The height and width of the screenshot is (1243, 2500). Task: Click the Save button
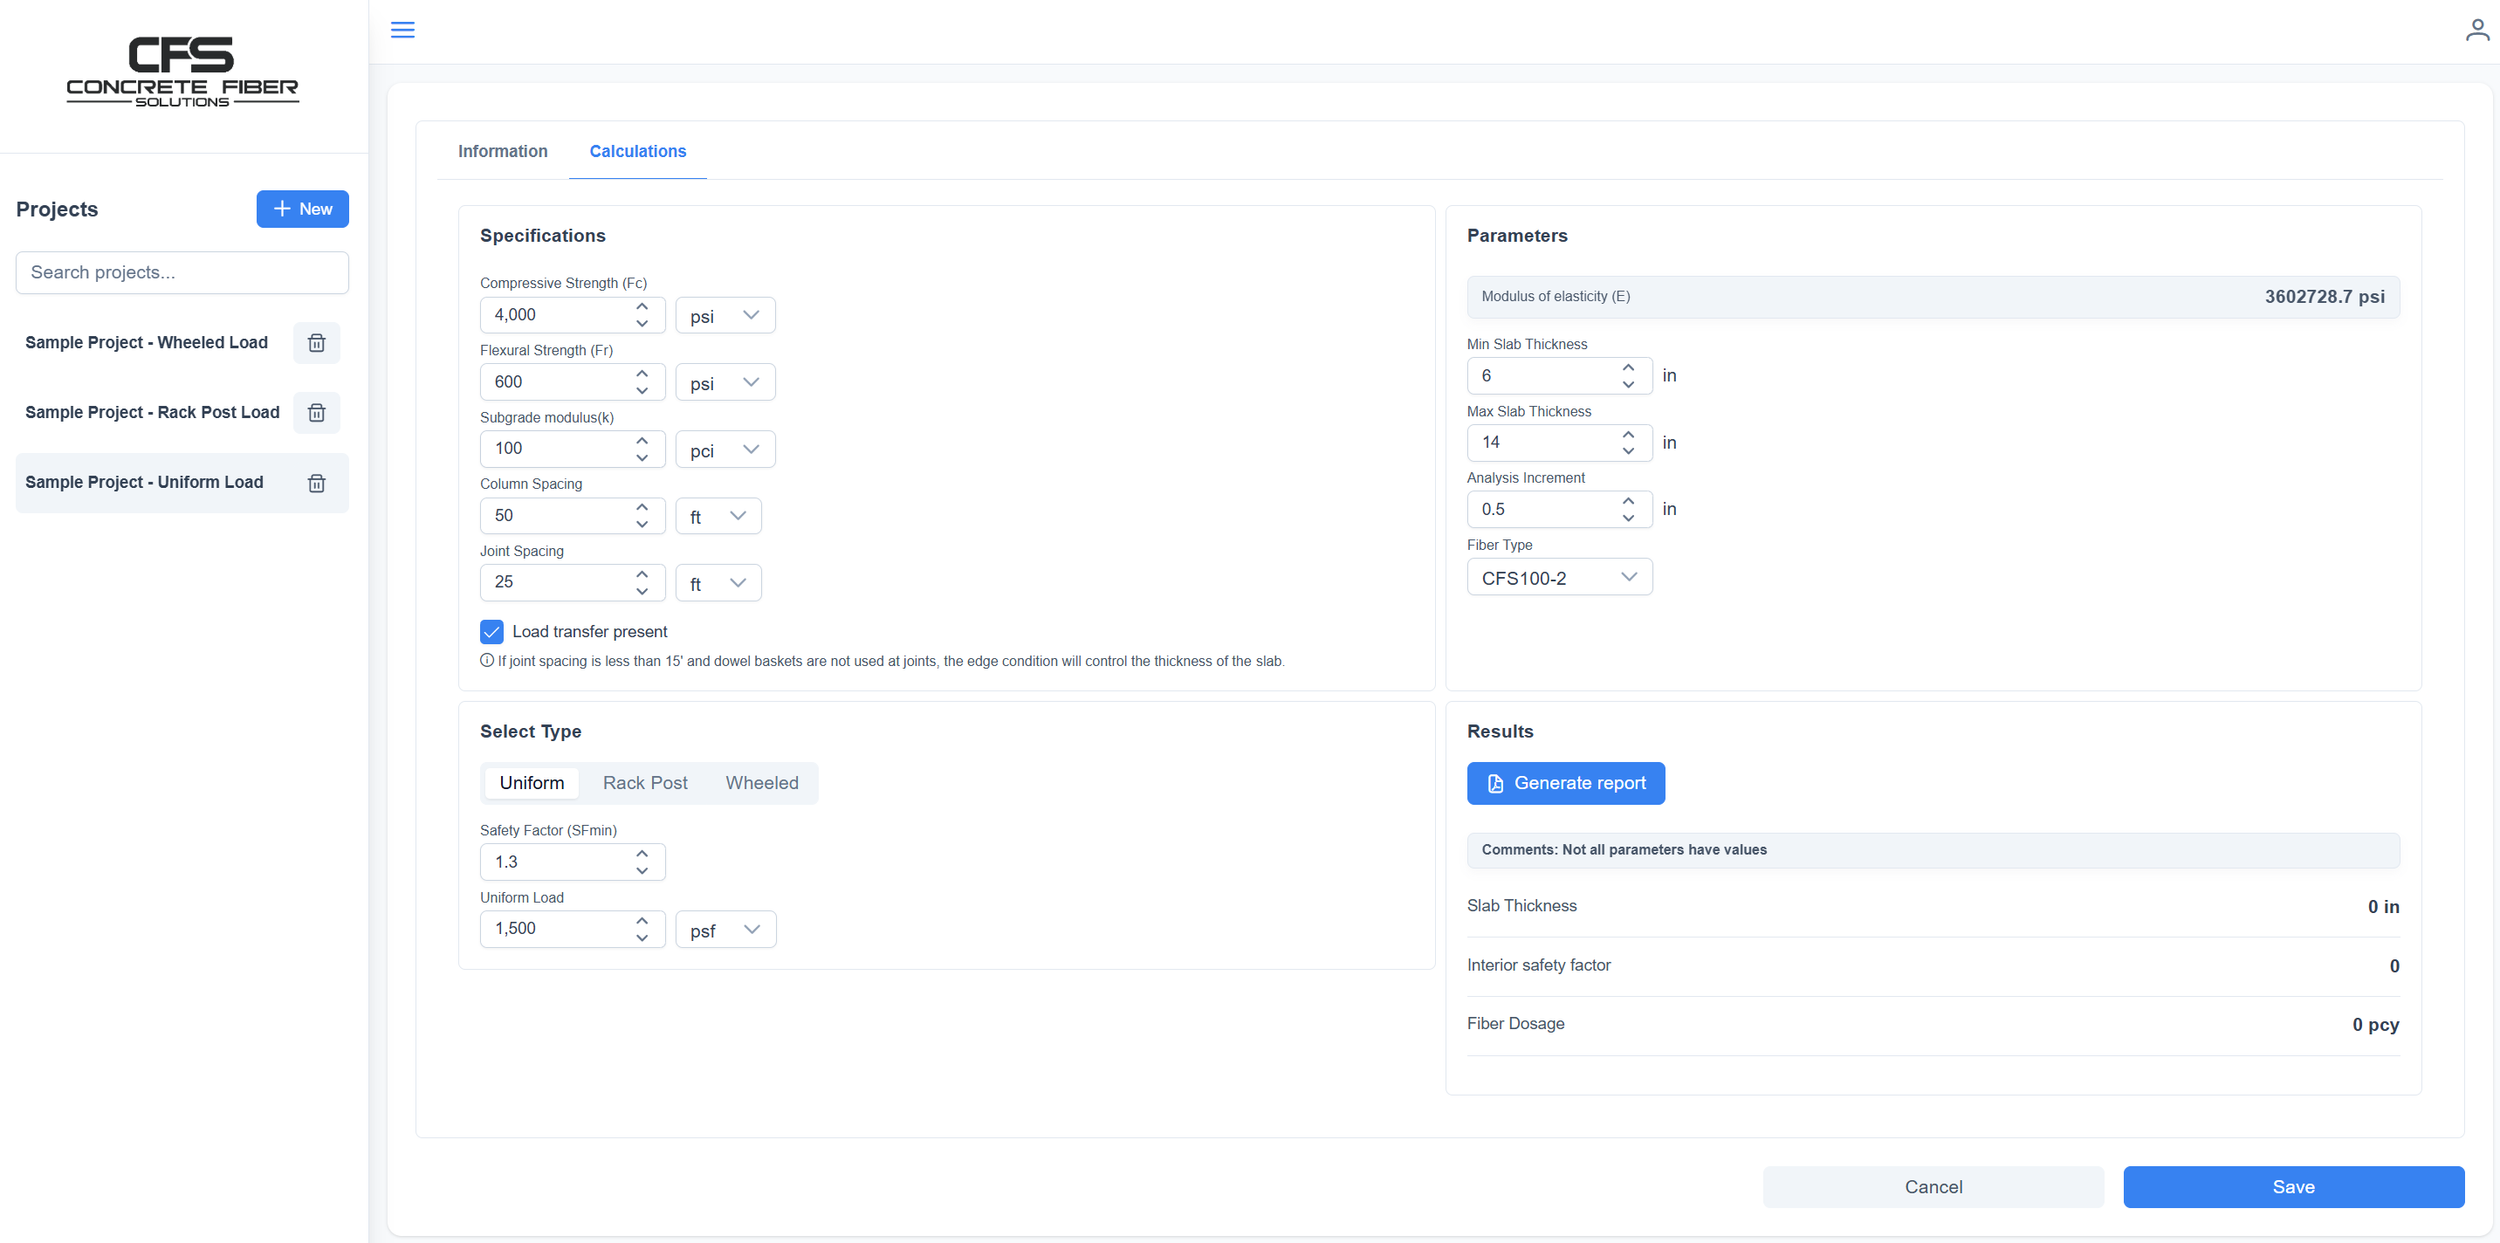tap(2292, 1187)
